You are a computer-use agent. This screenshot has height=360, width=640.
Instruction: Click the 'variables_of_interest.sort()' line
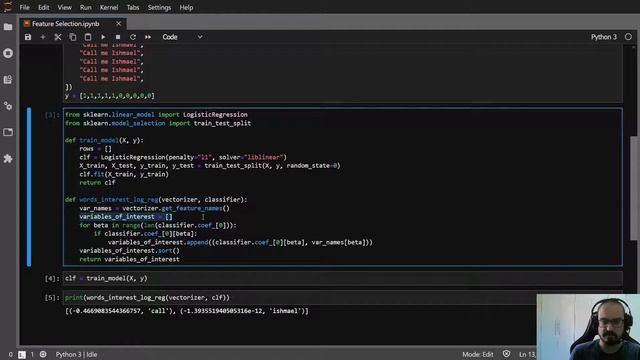[x=129, y=251]
